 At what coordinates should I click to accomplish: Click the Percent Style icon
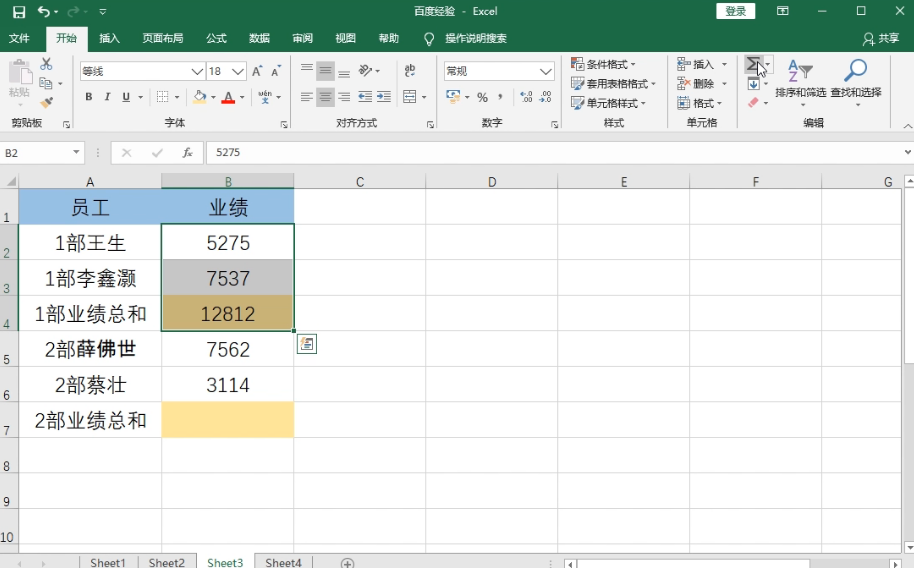[x=483, y=97]
